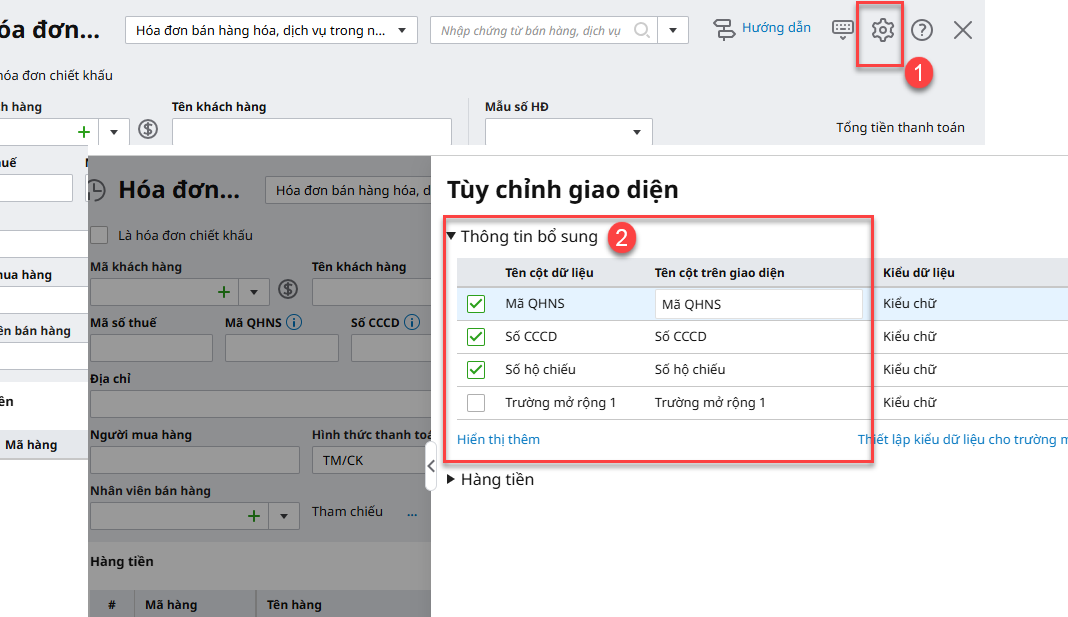
Task: Click the info icon beside the Mã QHNS label
Action: pyautogui.click(x=294, y=322)
